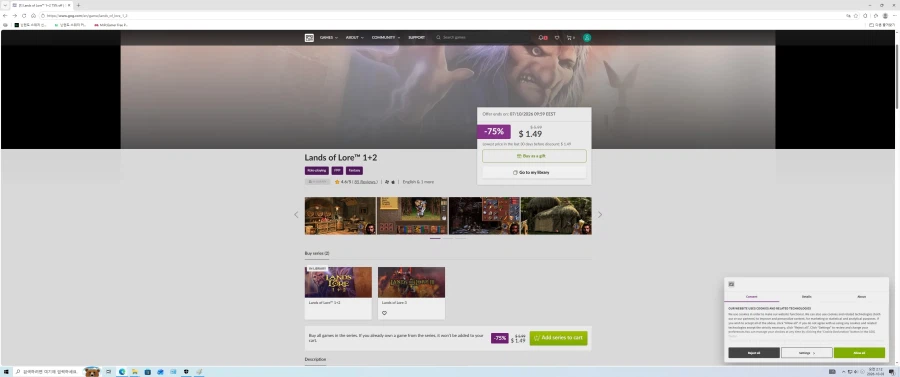Viewport: 900px width, 377px height.
Task: Open the second screenshot thumbnail
Action: (412, 216)
